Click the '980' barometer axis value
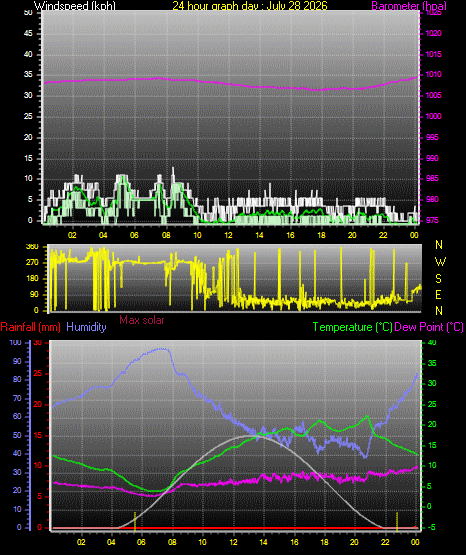466x555 pixels. pos(432,199)
